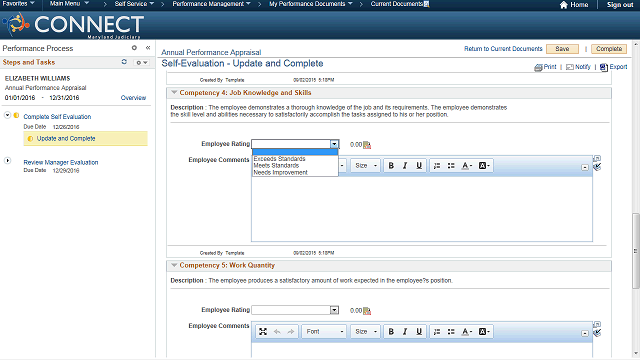Open the Competency 5 Employee Rating dropdown

pos(334,310)
